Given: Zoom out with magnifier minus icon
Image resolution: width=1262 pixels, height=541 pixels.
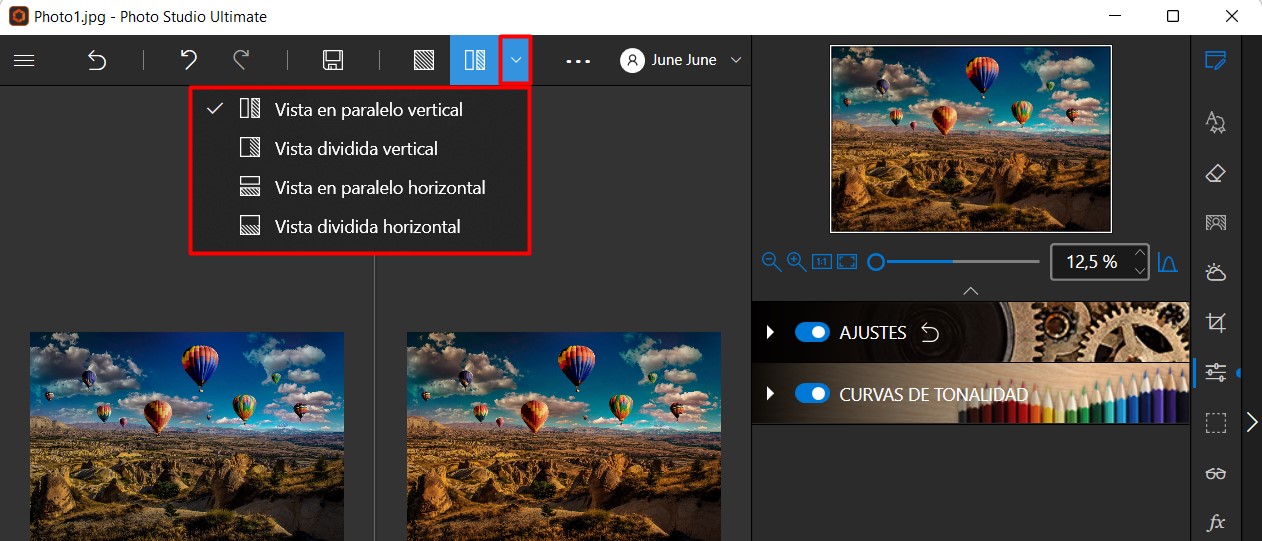Looking at the screenshot, I should 771,262.
